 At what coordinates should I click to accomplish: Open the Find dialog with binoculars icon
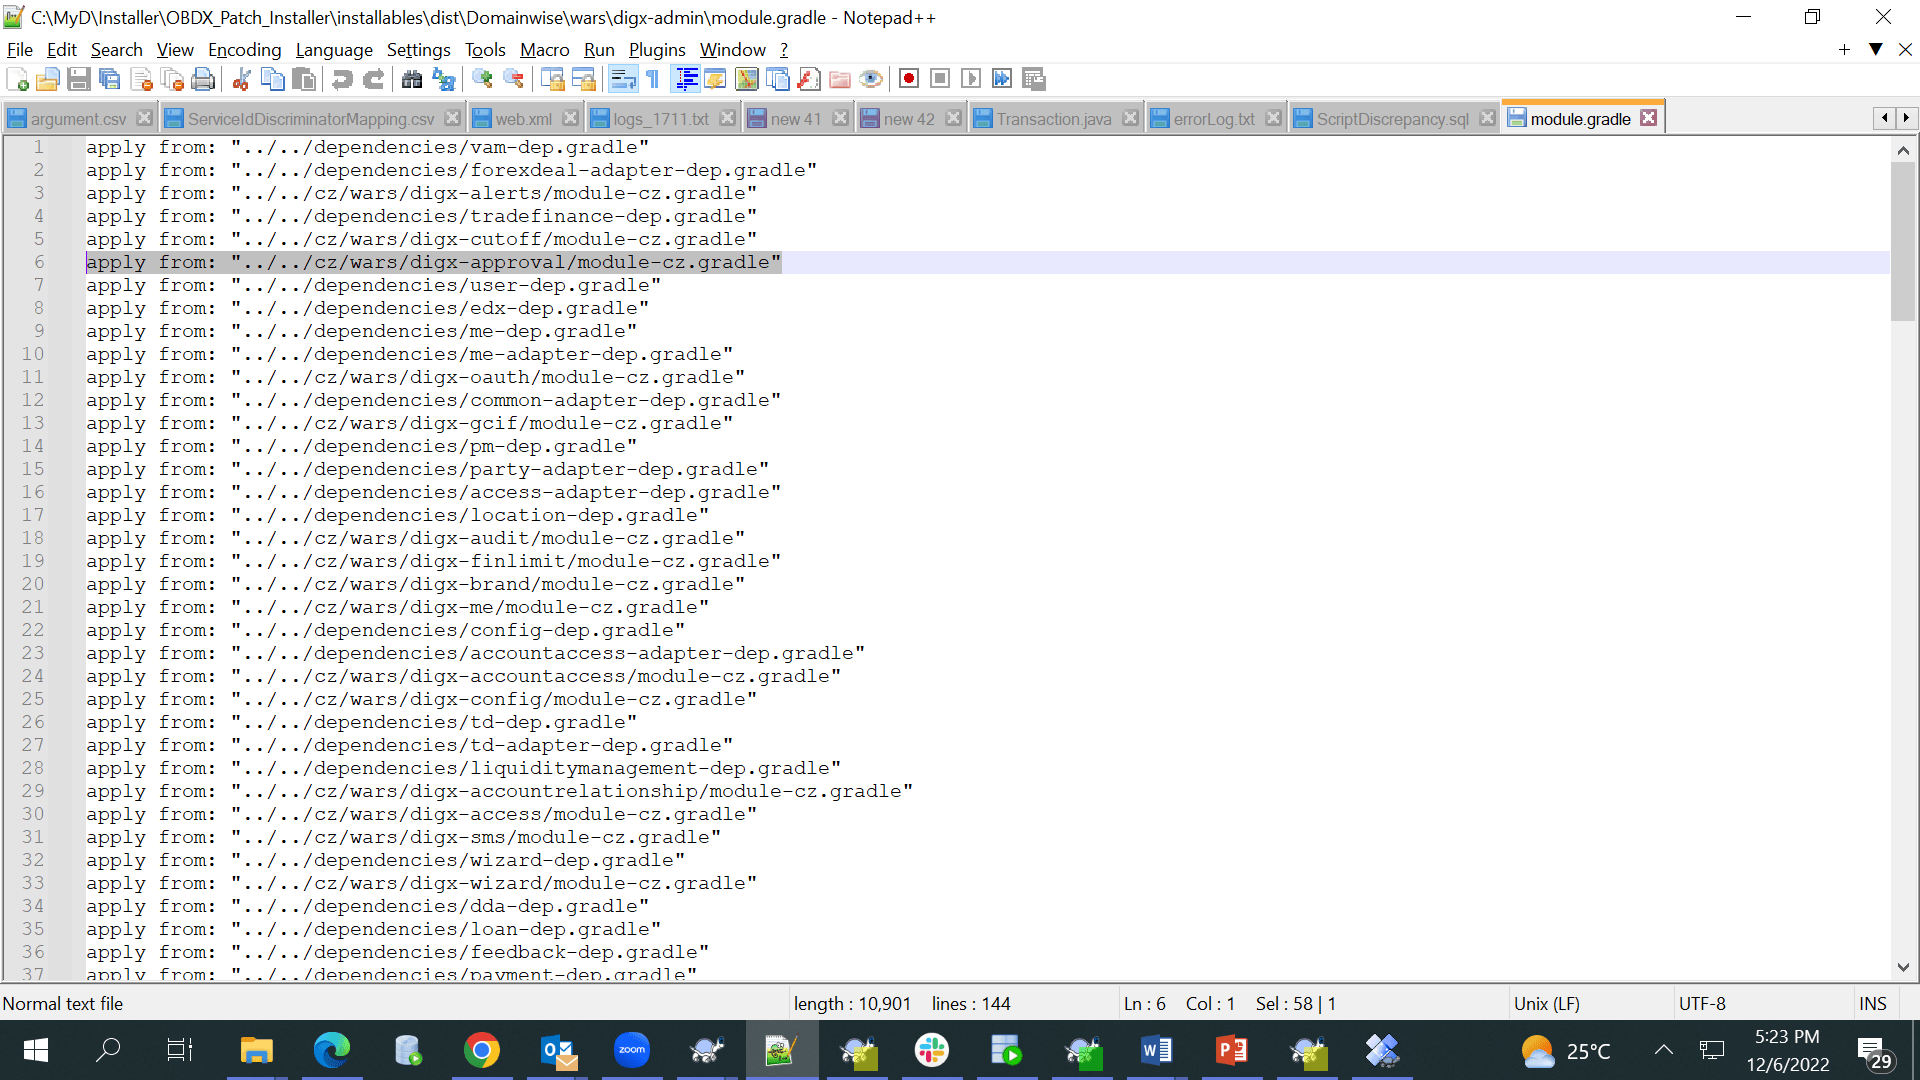click(x=413, y=79)
